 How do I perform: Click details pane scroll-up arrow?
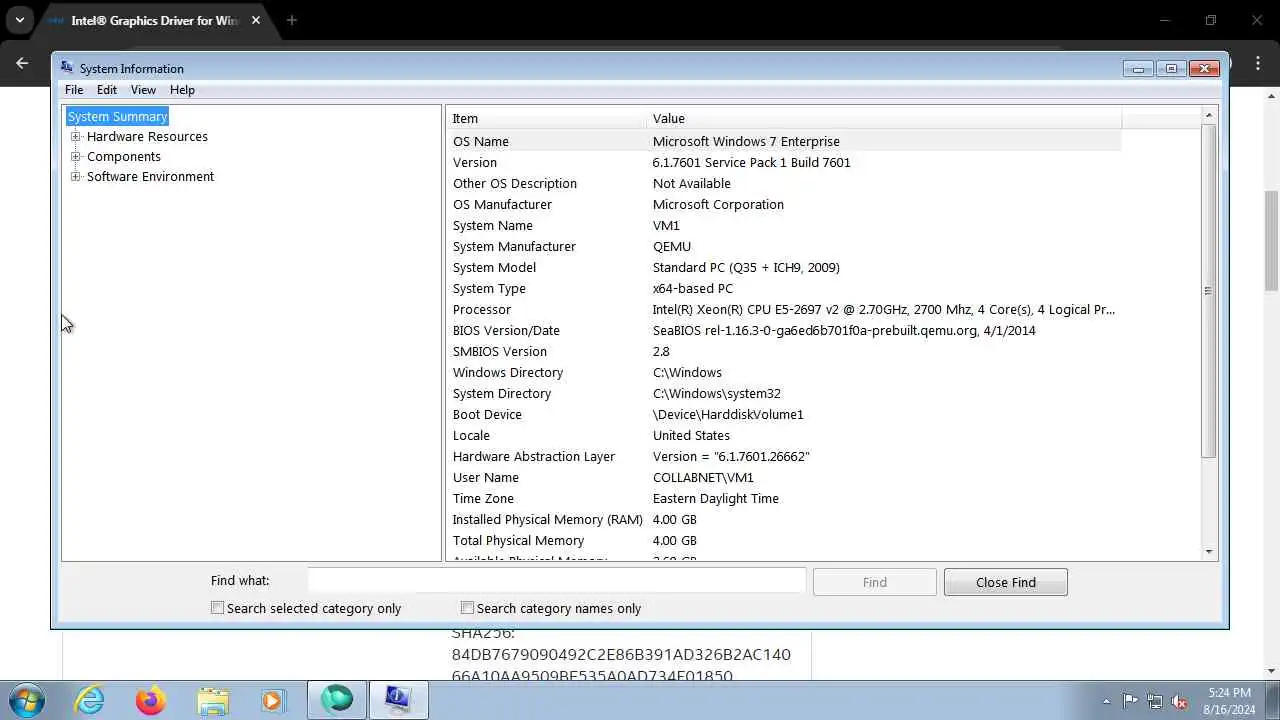pos(1208,114)
